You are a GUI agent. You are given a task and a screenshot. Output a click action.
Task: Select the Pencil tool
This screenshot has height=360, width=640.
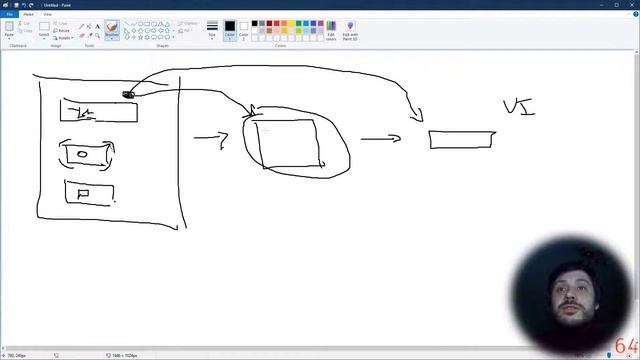click(82, 27)
